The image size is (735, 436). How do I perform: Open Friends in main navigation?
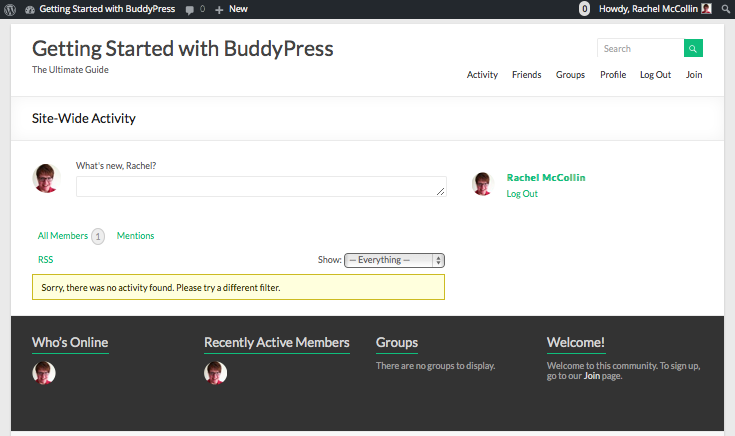tap(526, 75)
